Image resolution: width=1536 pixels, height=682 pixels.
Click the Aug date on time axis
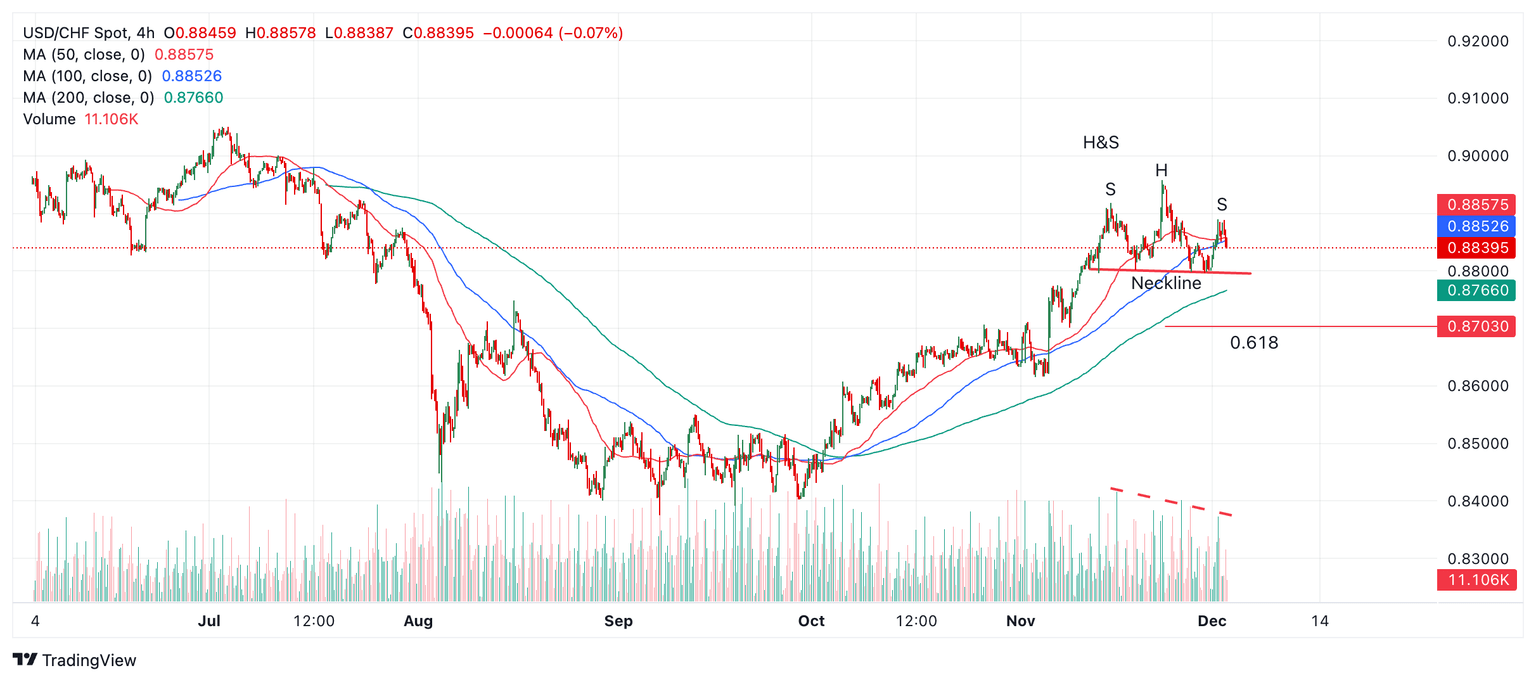pos(417,621)
